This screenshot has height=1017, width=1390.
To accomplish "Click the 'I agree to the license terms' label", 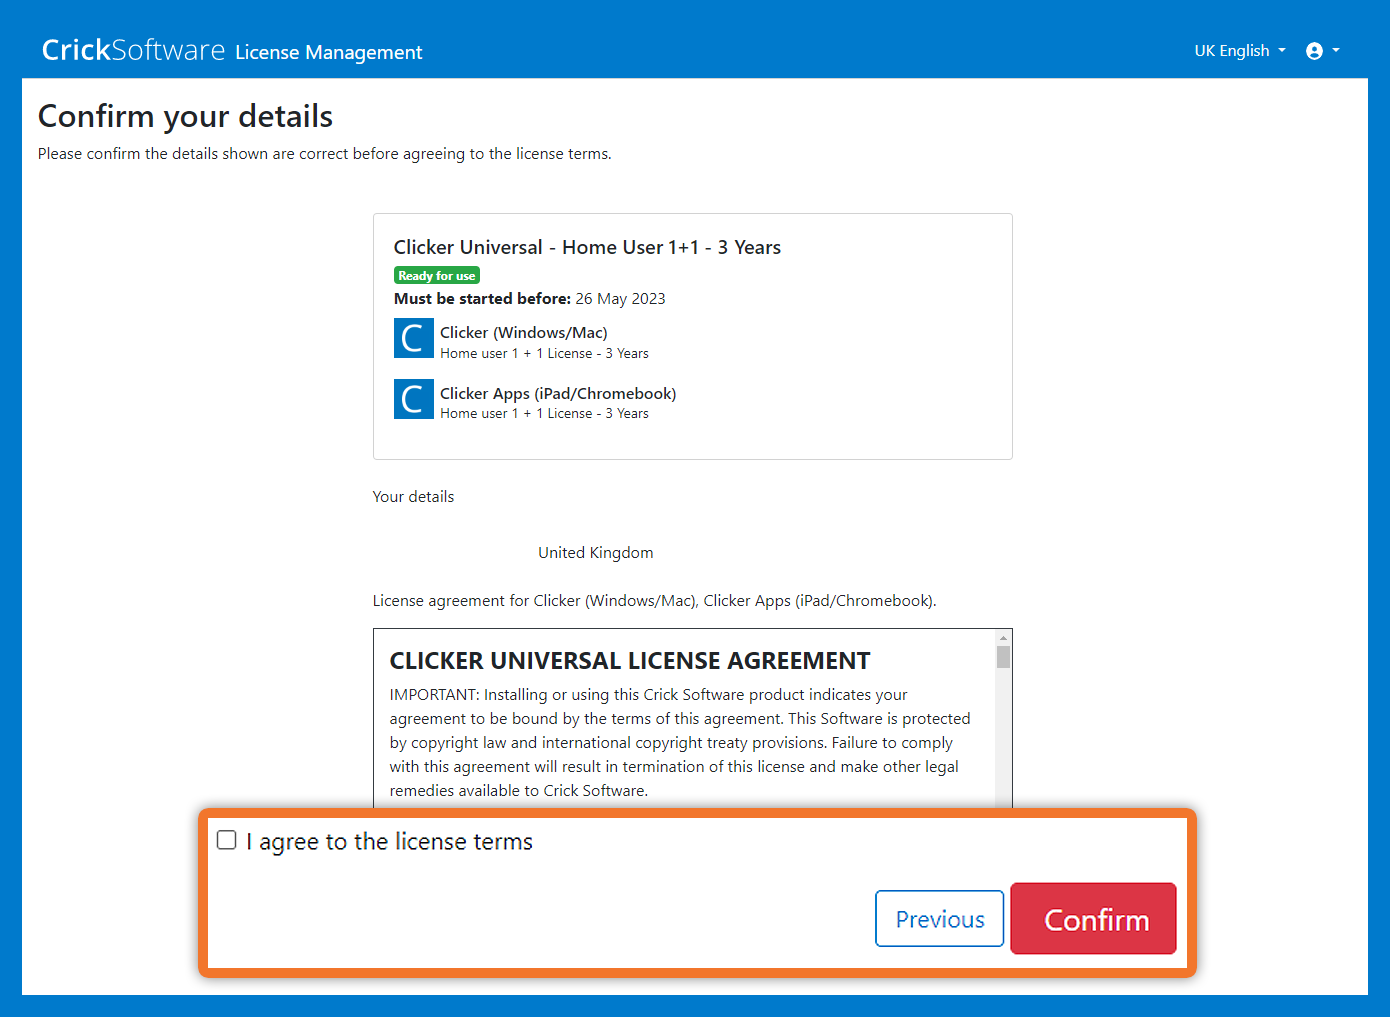I will [395, 842].
